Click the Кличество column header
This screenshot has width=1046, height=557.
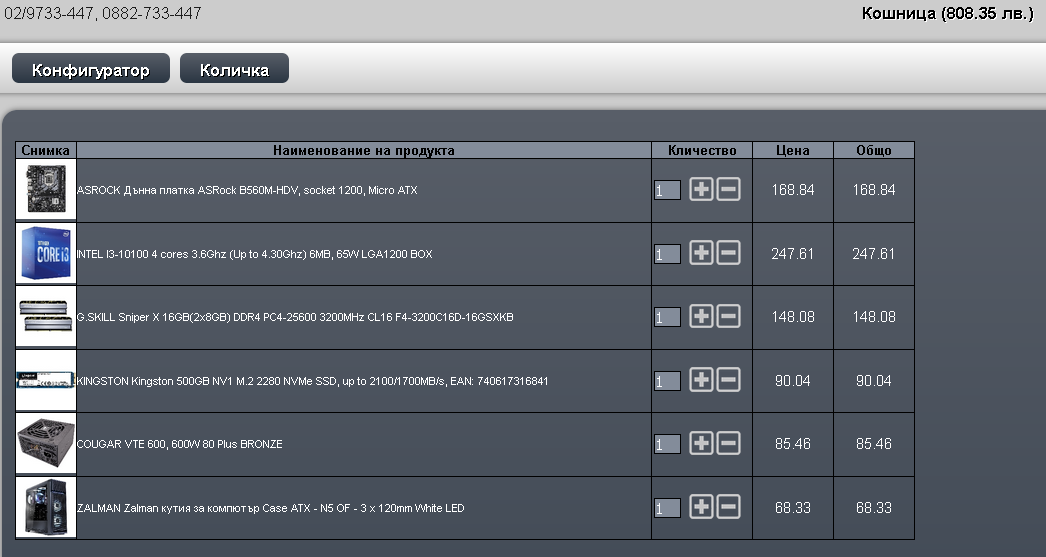(702, 150)
